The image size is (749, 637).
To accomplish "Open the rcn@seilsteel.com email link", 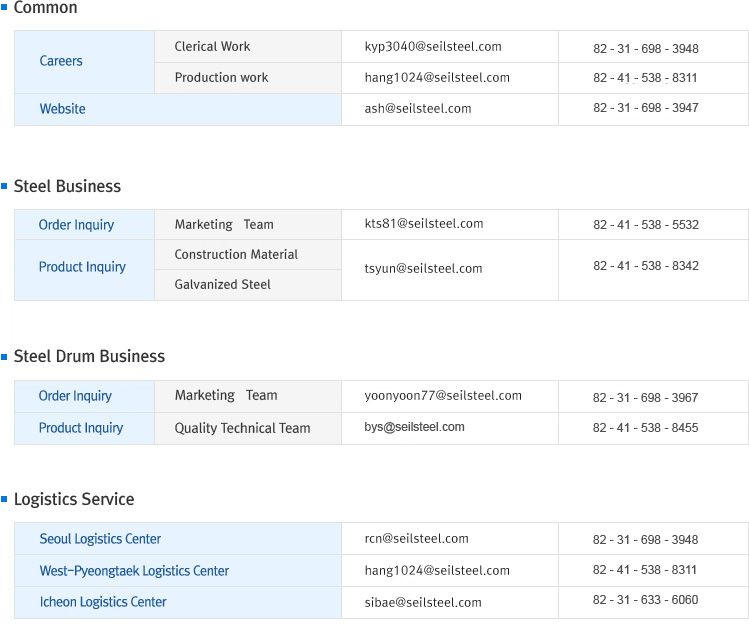I will pos(416,539).
